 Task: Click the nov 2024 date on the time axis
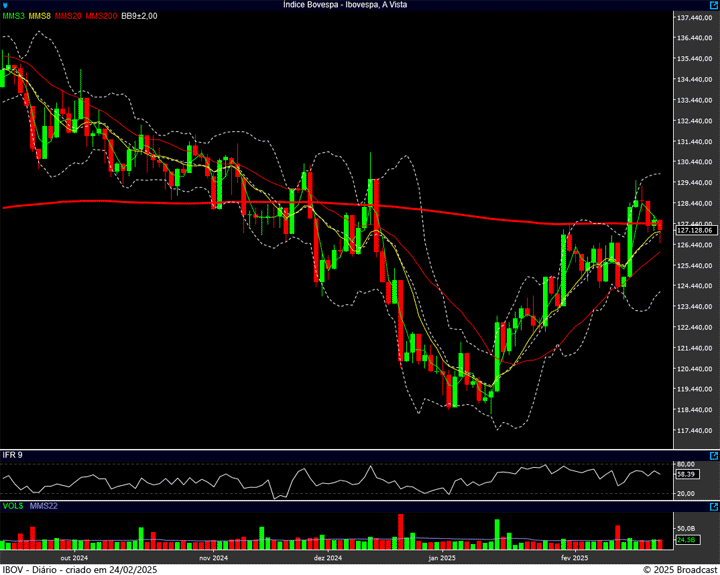[214, 557]
